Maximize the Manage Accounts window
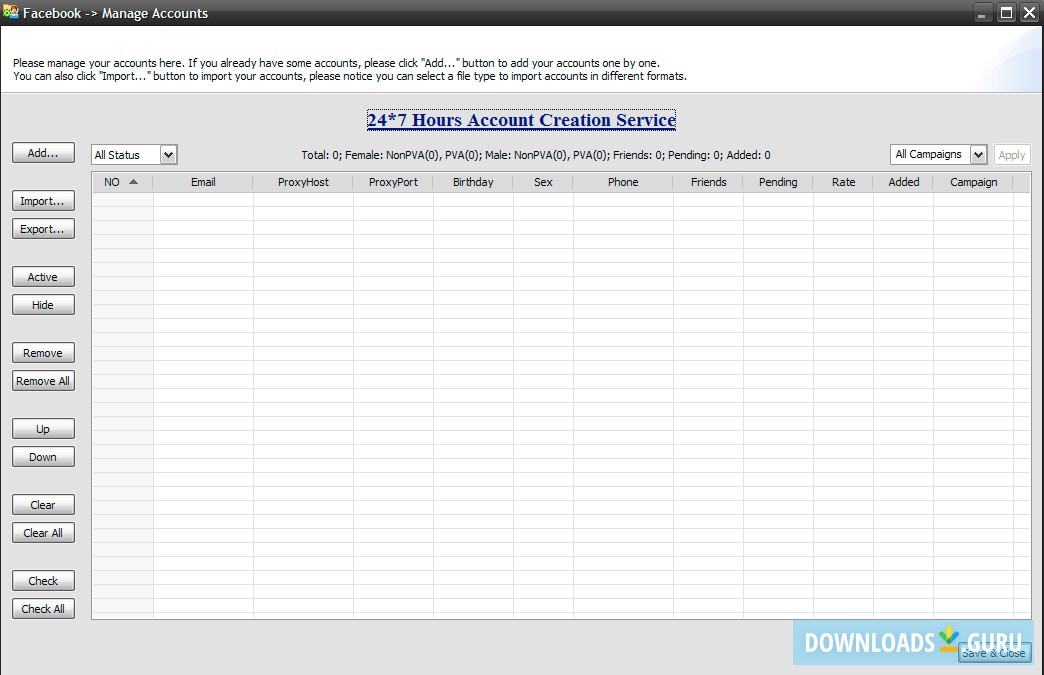Viewport: 1044px width, 675px height. tap(1007, 13)
